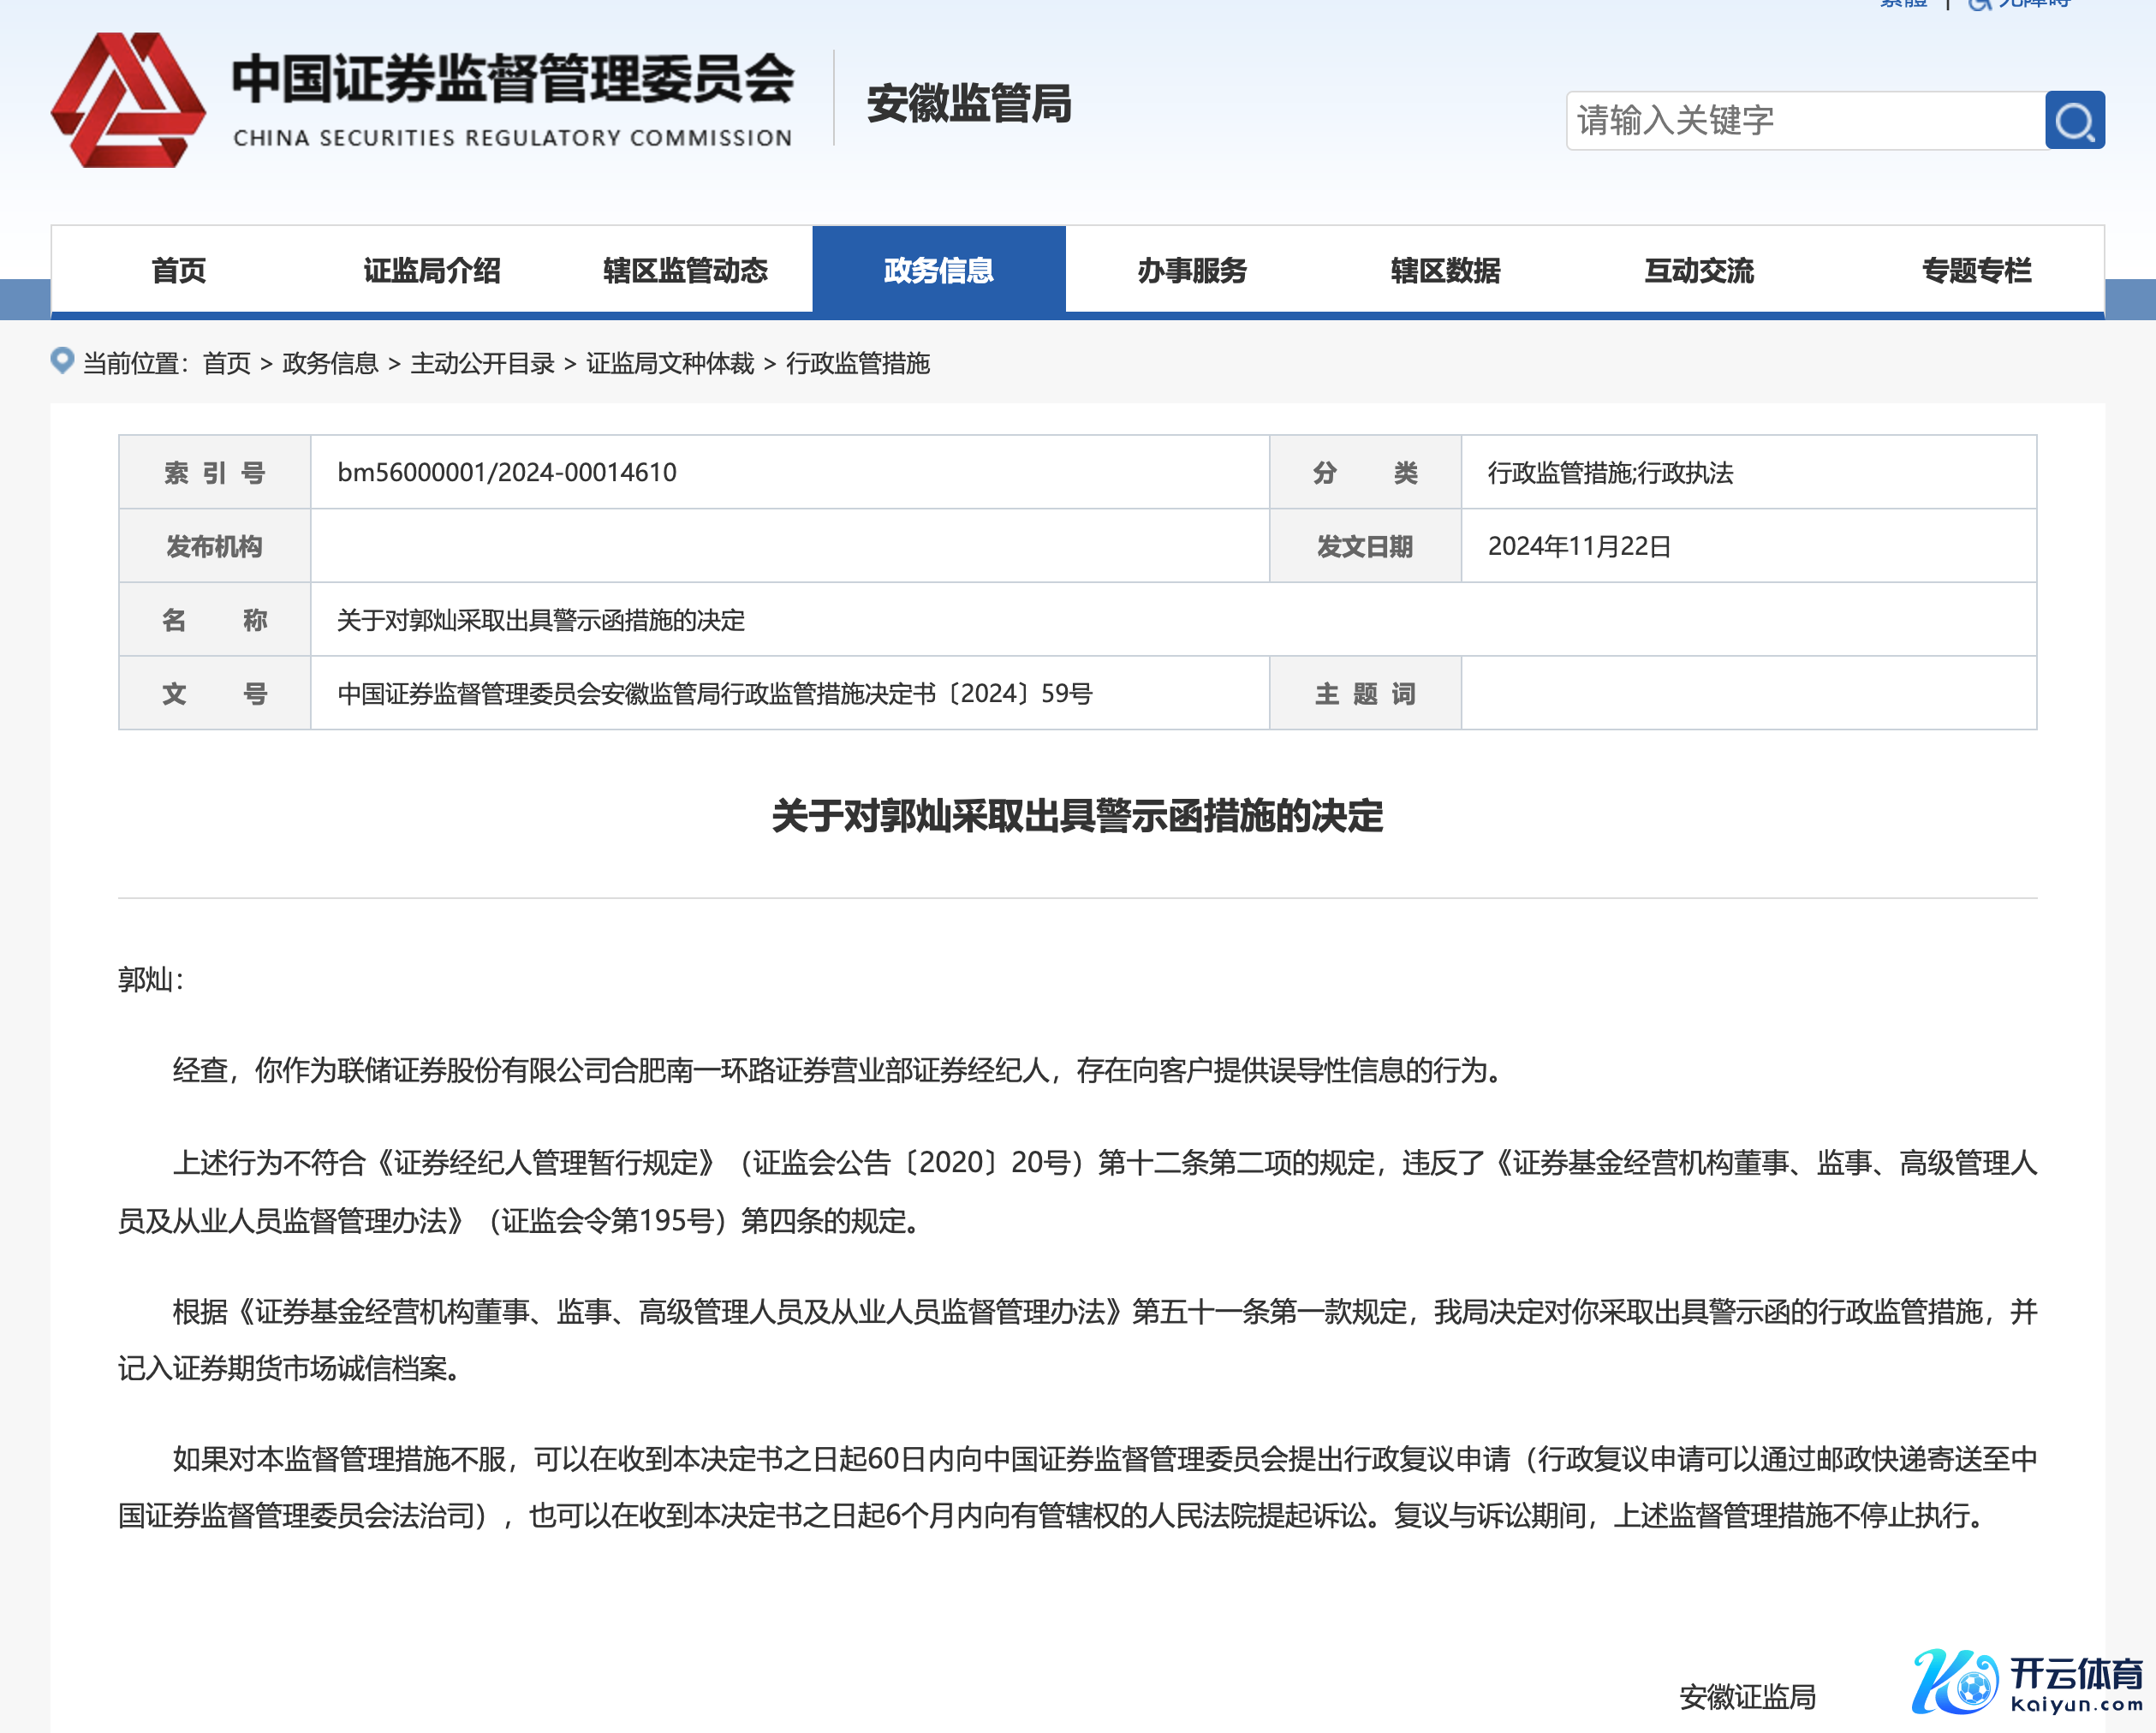Open the 首页 navigation tab
This screenshot has height=1733, width=2156.
(x=178, y=270)
